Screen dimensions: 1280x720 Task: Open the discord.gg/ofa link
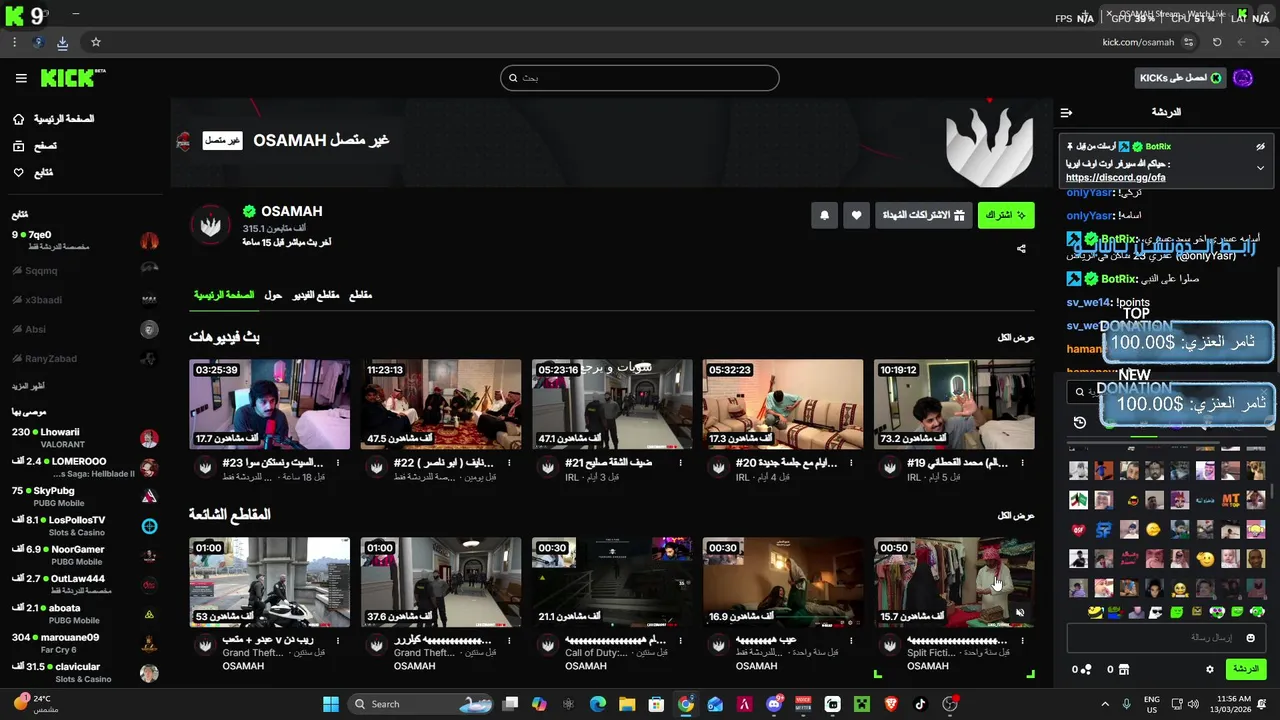1115,178
